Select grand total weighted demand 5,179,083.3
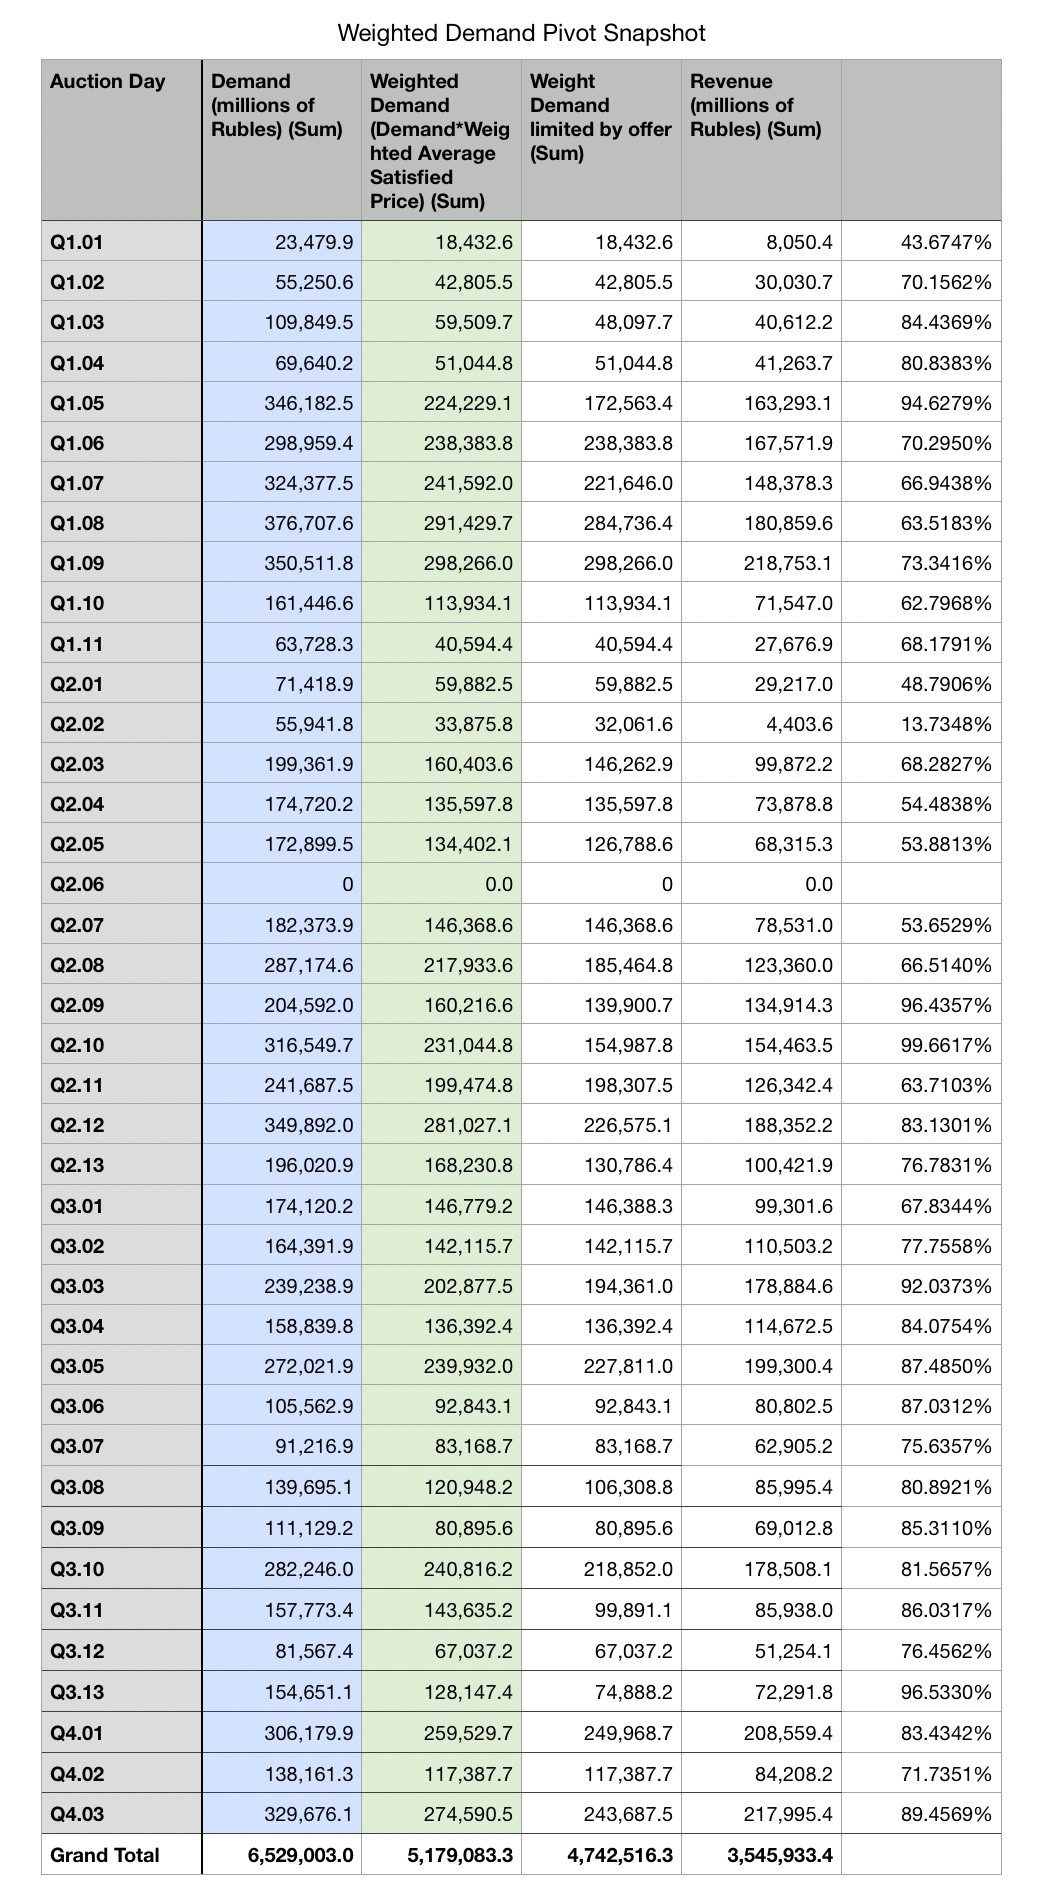 [442, 1855]
